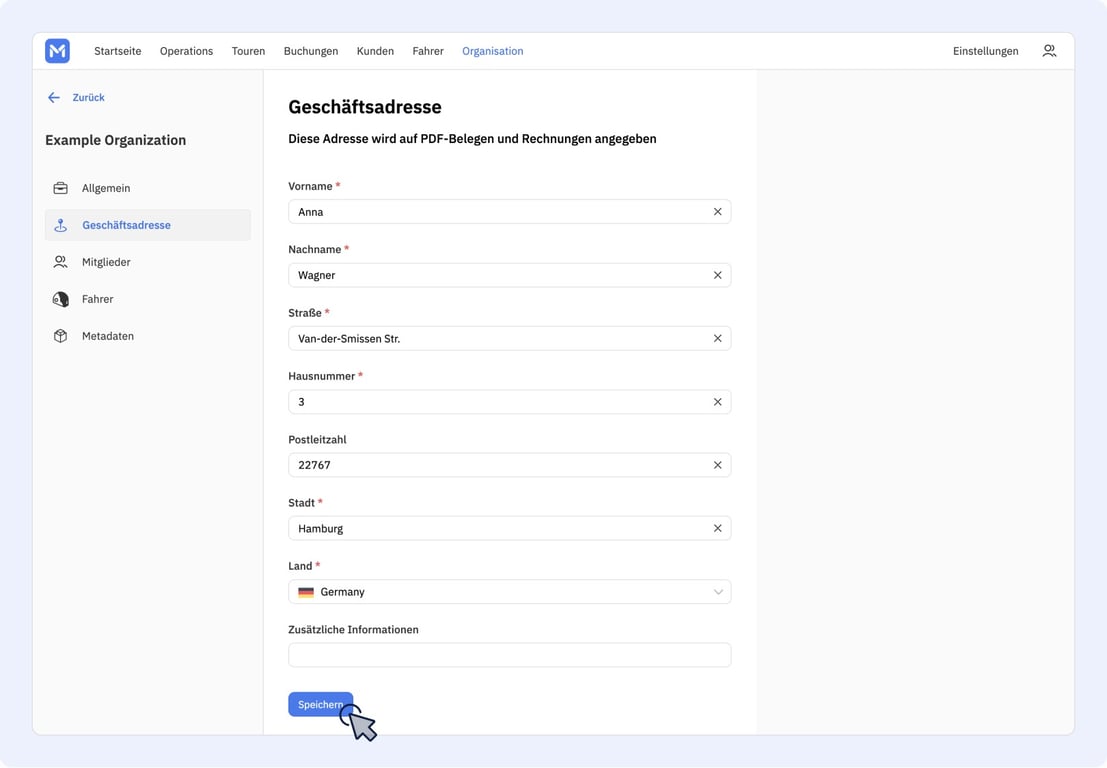Clear the Nachname field with X
The width and height of the screenshot is (1107, 768).
pos(717,275)
